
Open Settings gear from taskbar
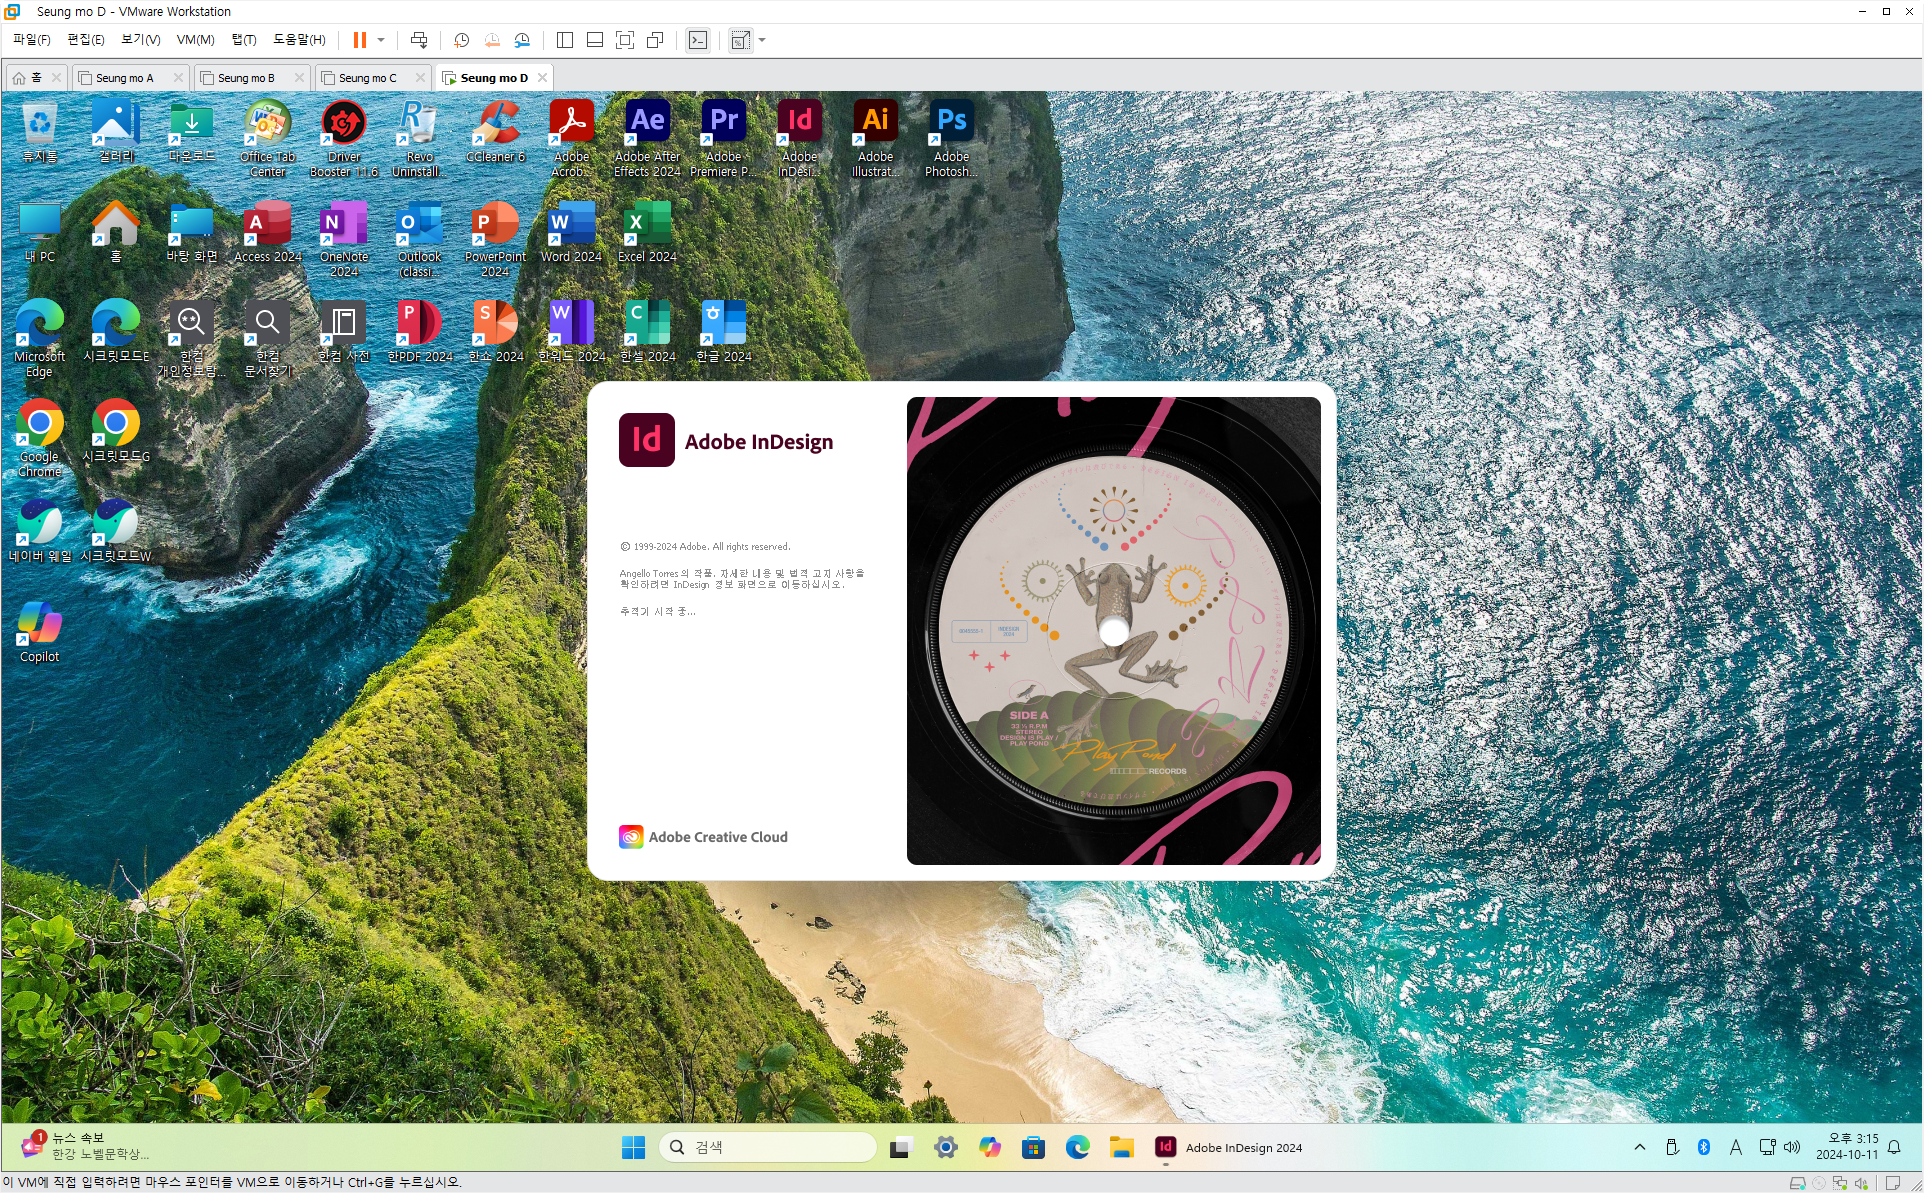point(945,1147)
